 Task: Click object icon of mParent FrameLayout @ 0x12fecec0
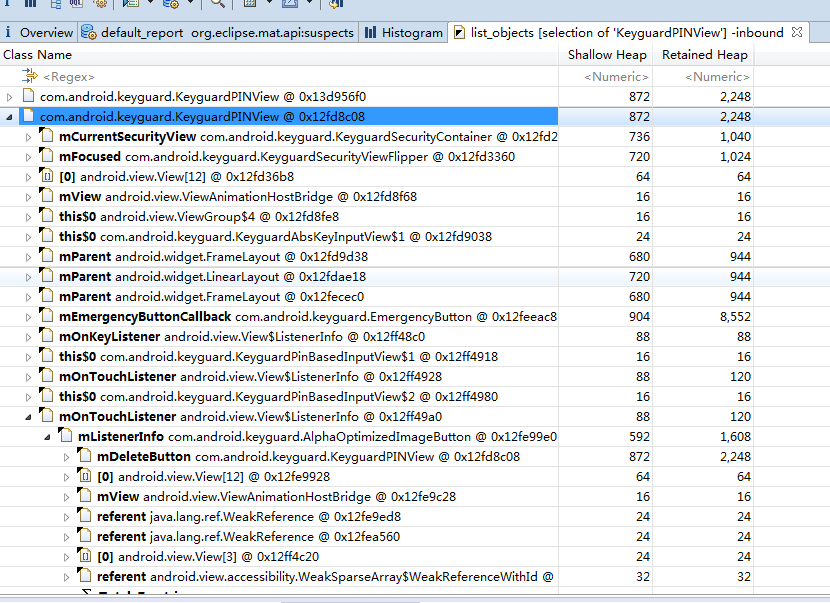[x=47, y=296]
